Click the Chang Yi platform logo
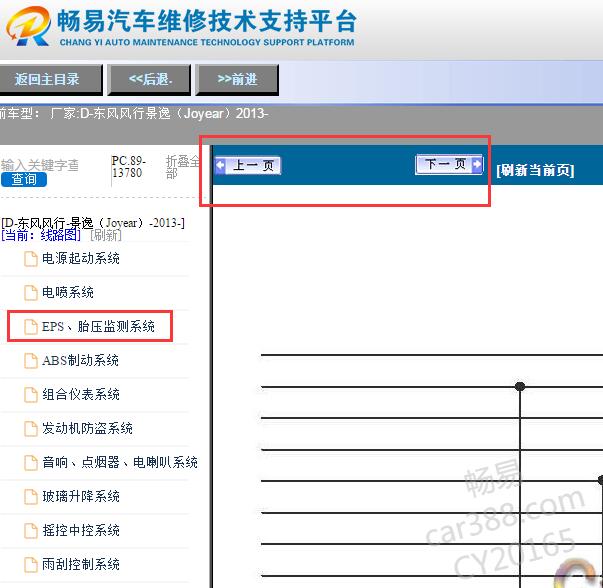 coord(29,26)
